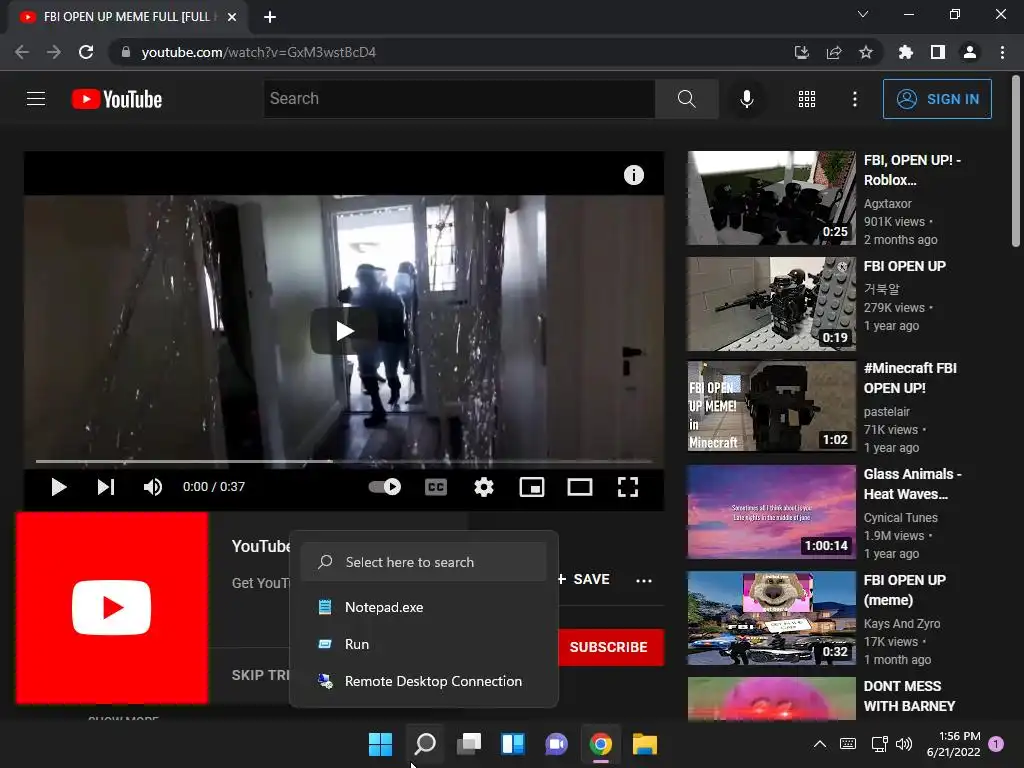Install app icon in address bar

coord(801,52)
